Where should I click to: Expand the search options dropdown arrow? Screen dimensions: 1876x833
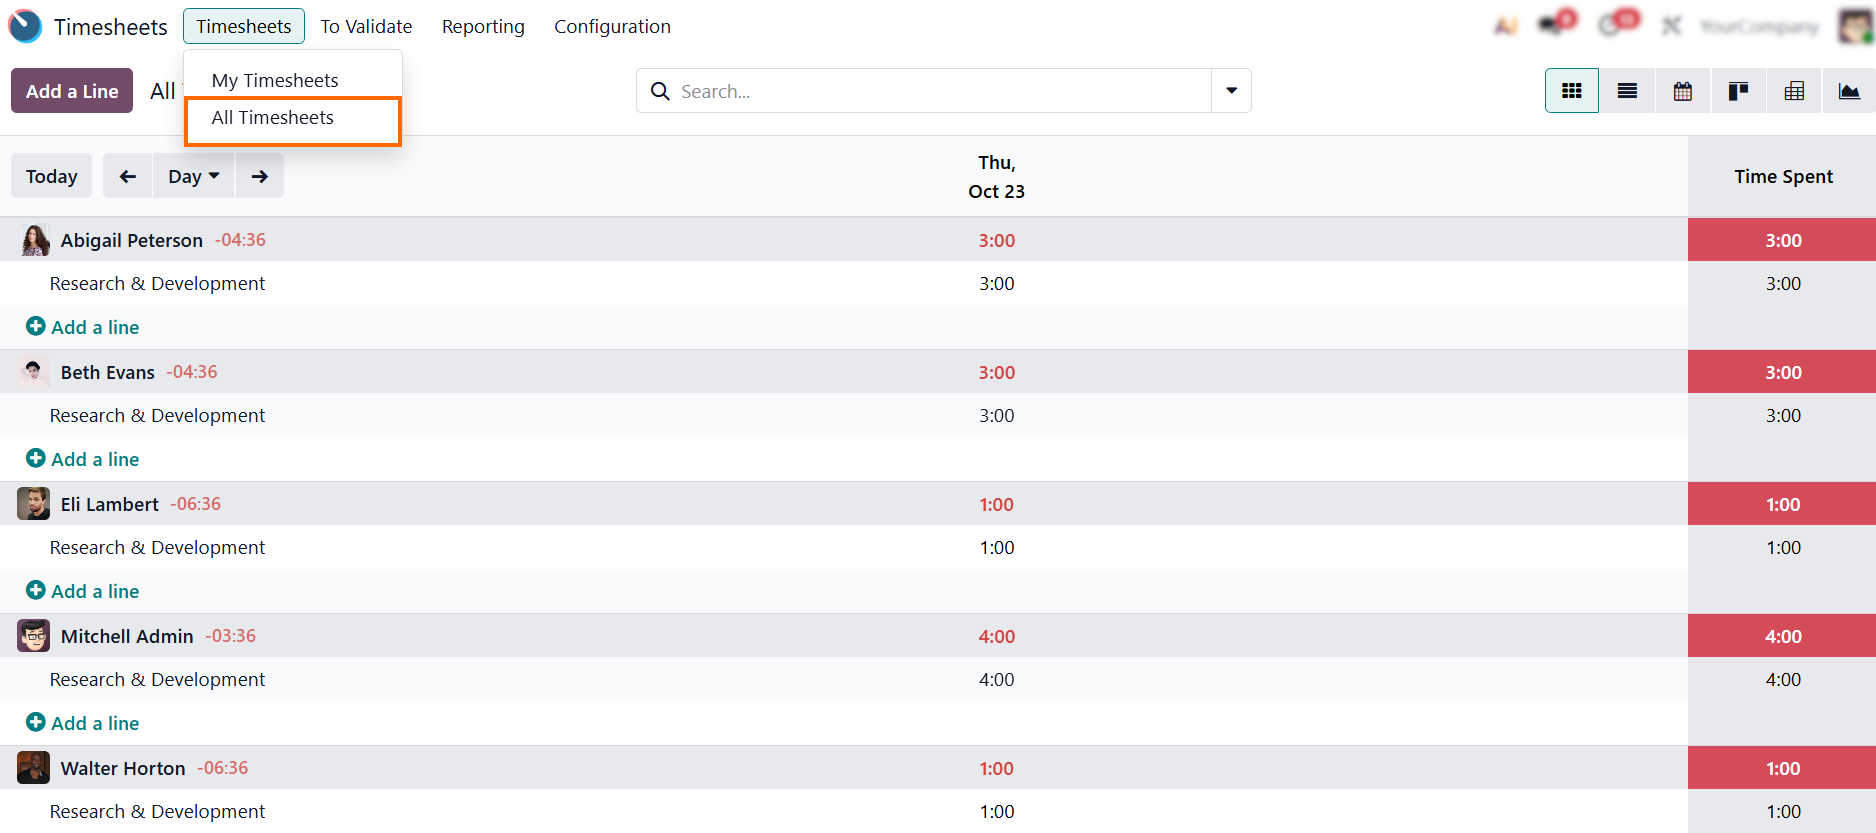tap(1231, 91)
